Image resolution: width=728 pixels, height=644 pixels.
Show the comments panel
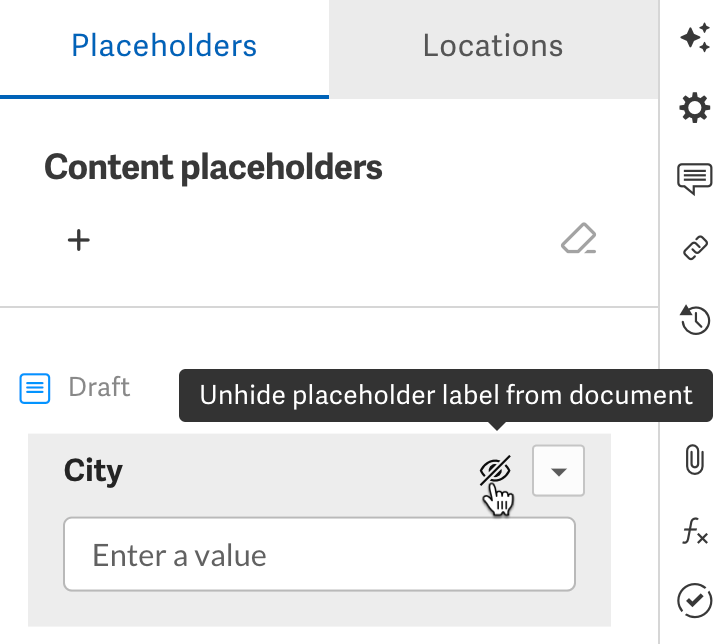point(695,178)
